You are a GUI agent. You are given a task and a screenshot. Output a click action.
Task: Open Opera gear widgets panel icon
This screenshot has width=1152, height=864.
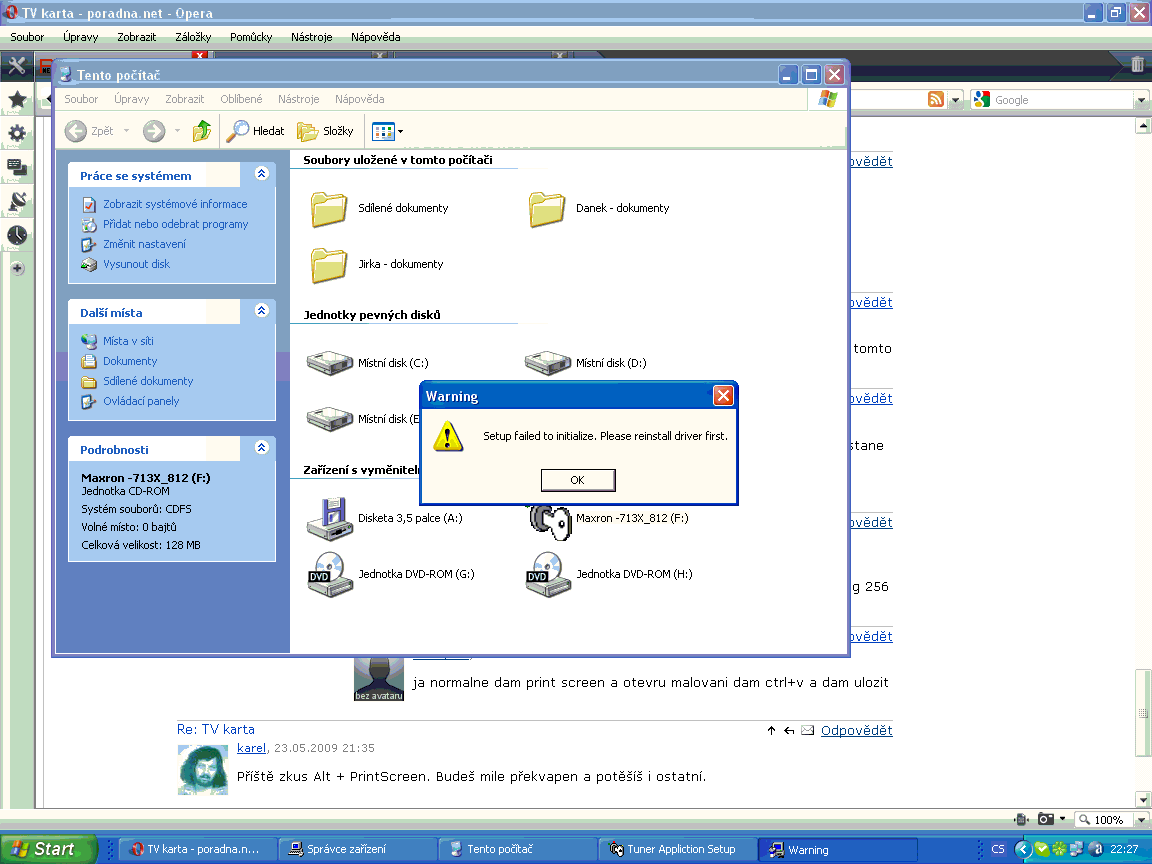tap(17, 133)
